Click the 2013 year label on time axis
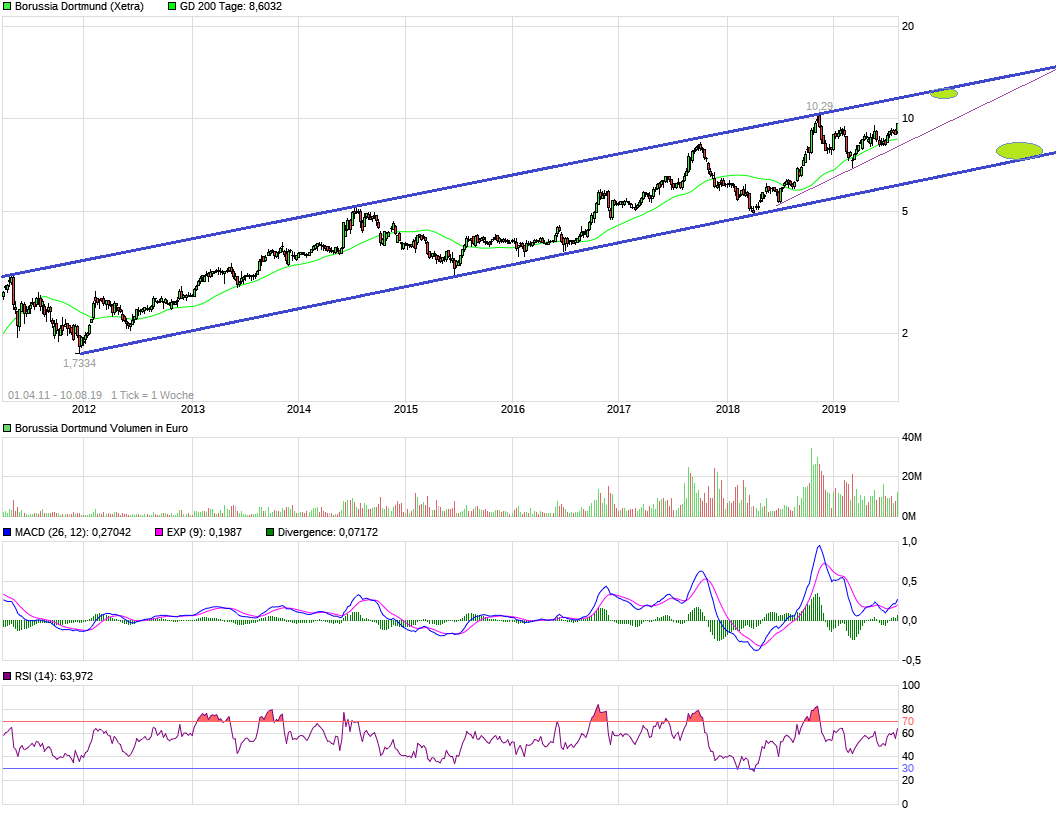 pyautogui.click(x=193, y=409)
